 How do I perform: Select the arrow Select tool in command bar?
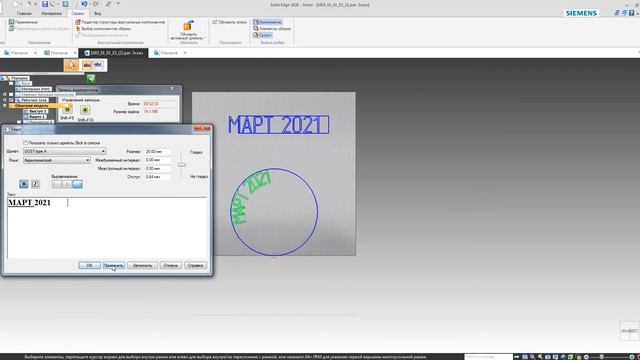point(72,65)
